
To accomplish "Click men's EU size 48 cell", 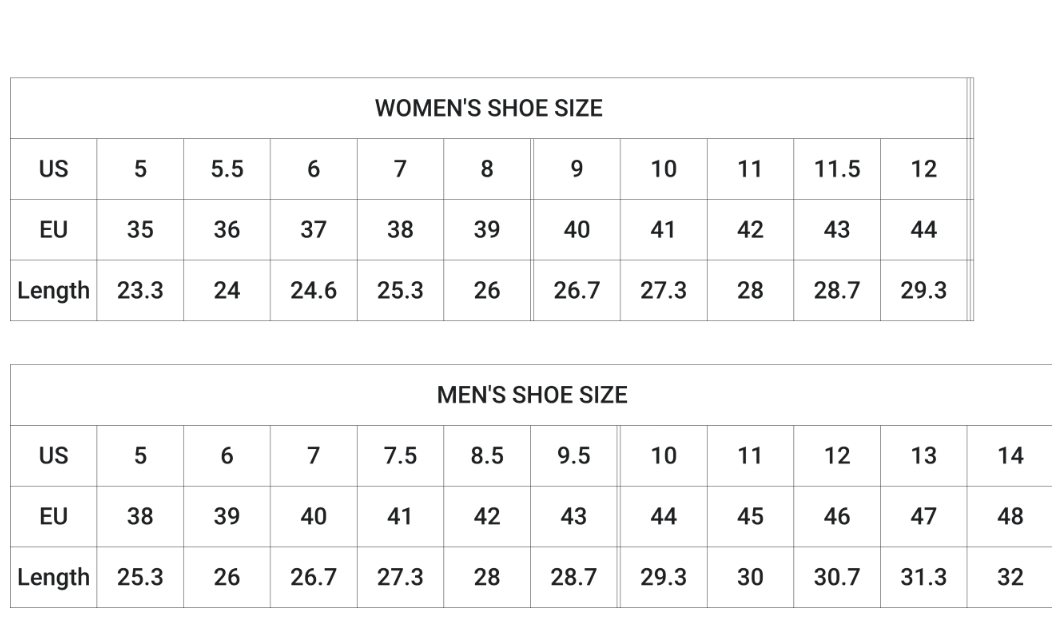I will 1010,516.
